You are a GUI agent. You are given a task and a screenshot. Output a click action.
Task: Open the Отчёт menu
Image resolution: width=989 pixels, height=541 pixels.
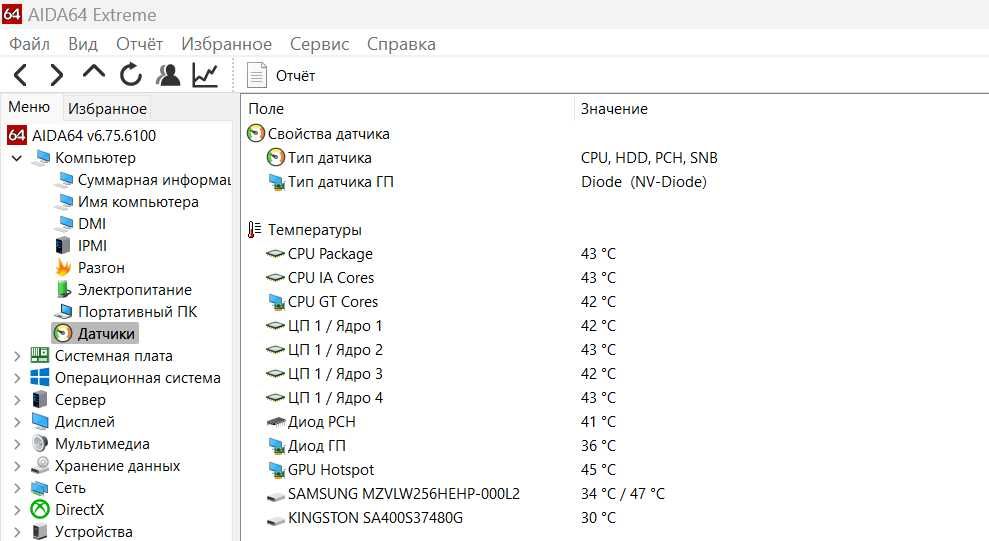coord(139,44)
